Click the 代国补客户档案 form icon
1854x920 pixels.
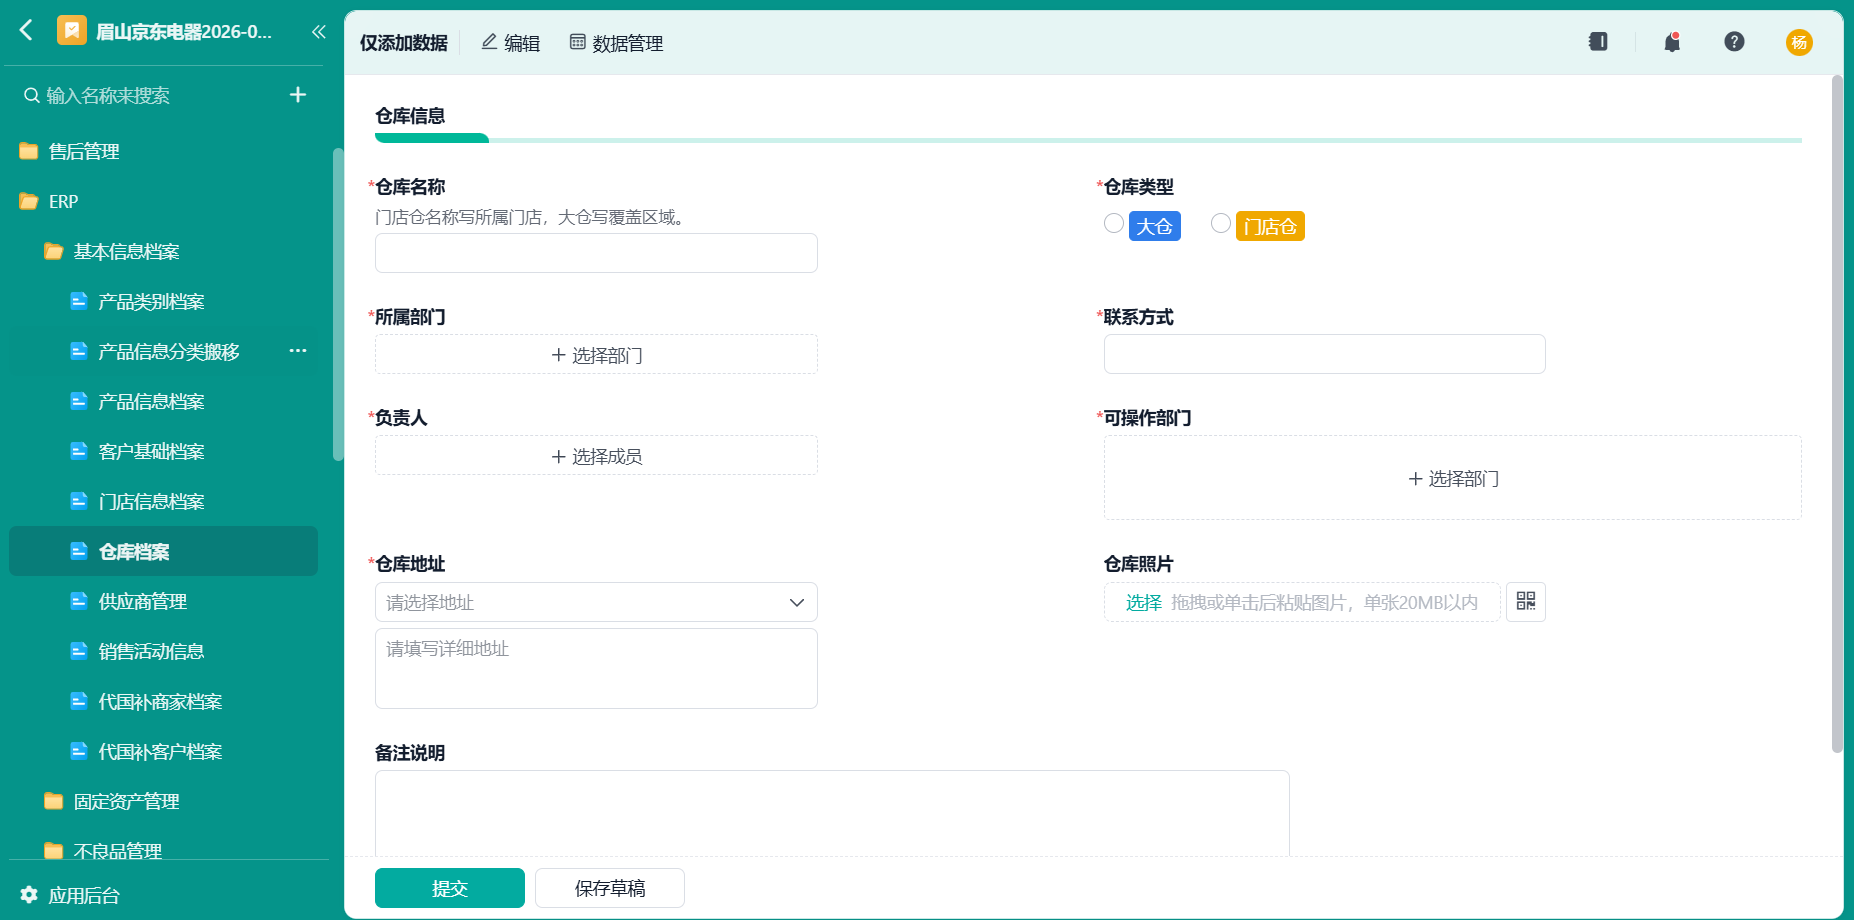point(79,751)
